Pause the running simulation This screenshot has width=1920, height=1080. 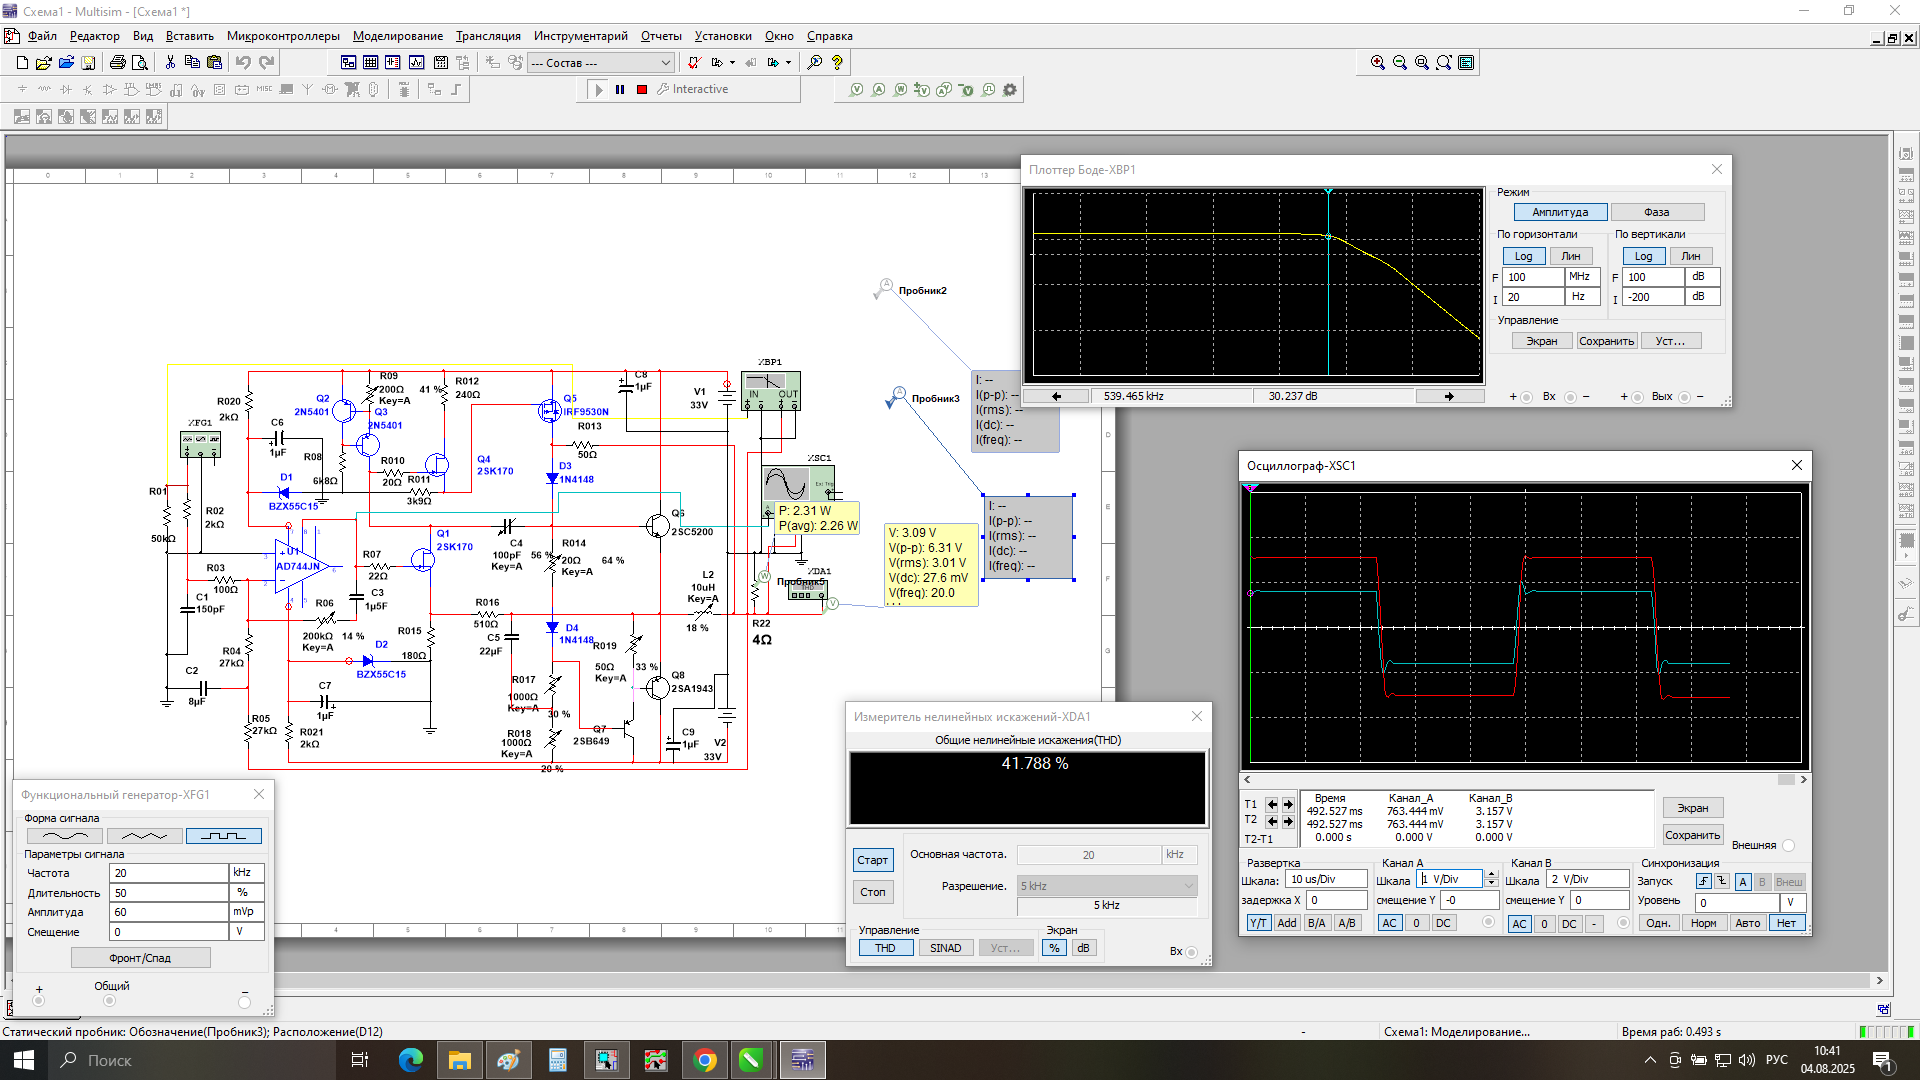click(x=620, y=90)
